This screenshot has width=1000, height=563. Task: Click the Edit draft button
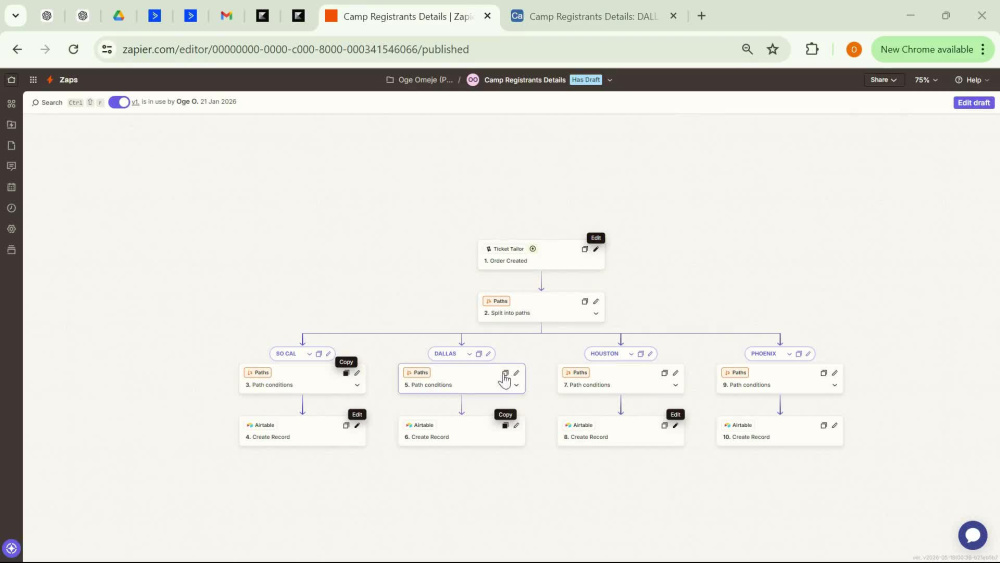tap(974, 103)
